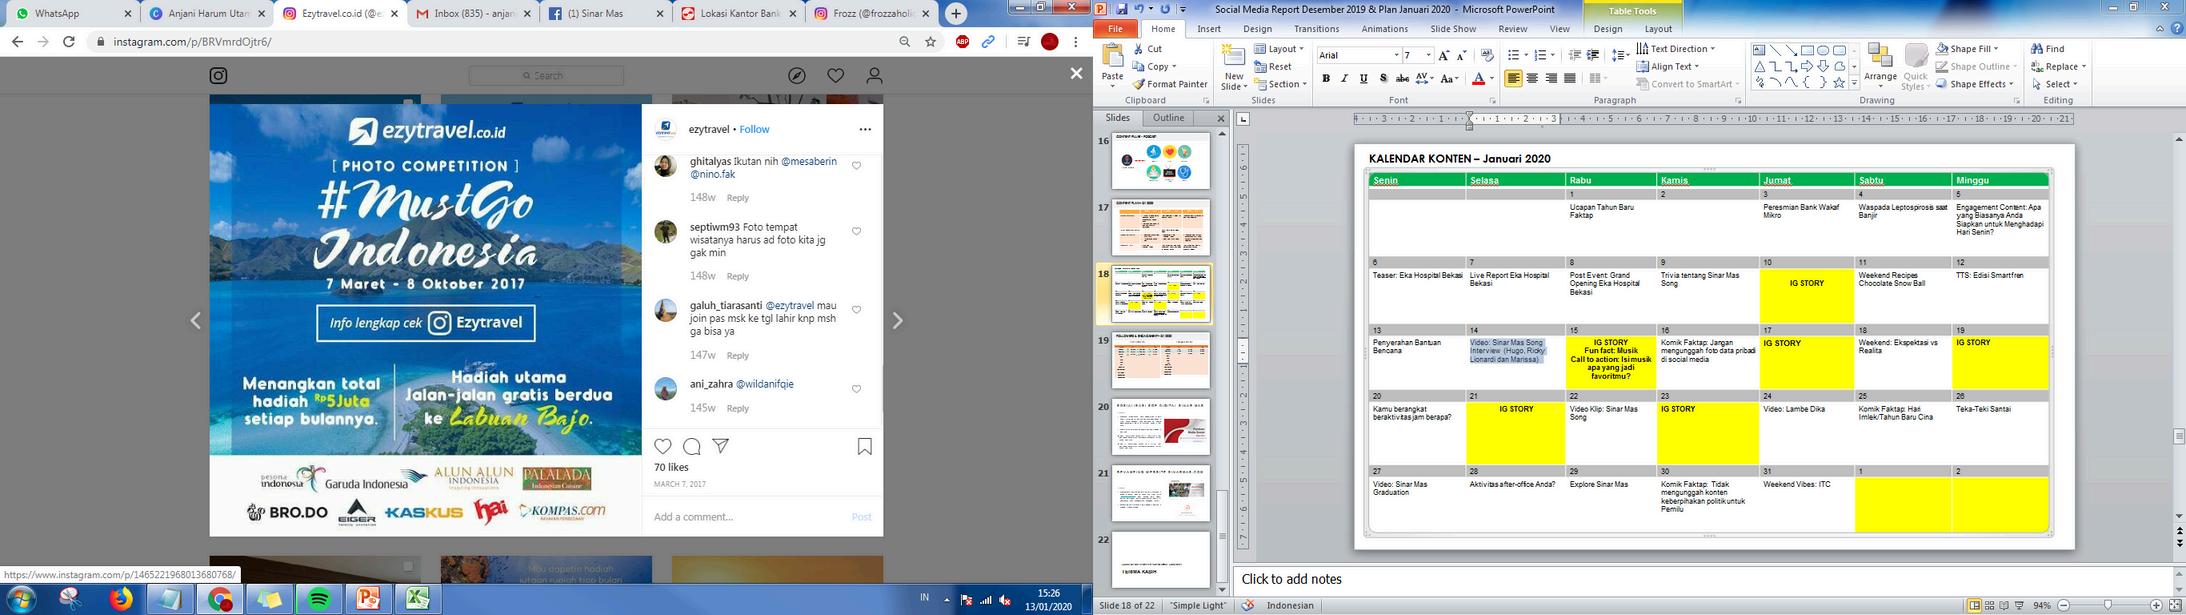This screenshot has height=615, width=2186.
Task: Click Instagram activity heart icon in header
Action: 836,76
